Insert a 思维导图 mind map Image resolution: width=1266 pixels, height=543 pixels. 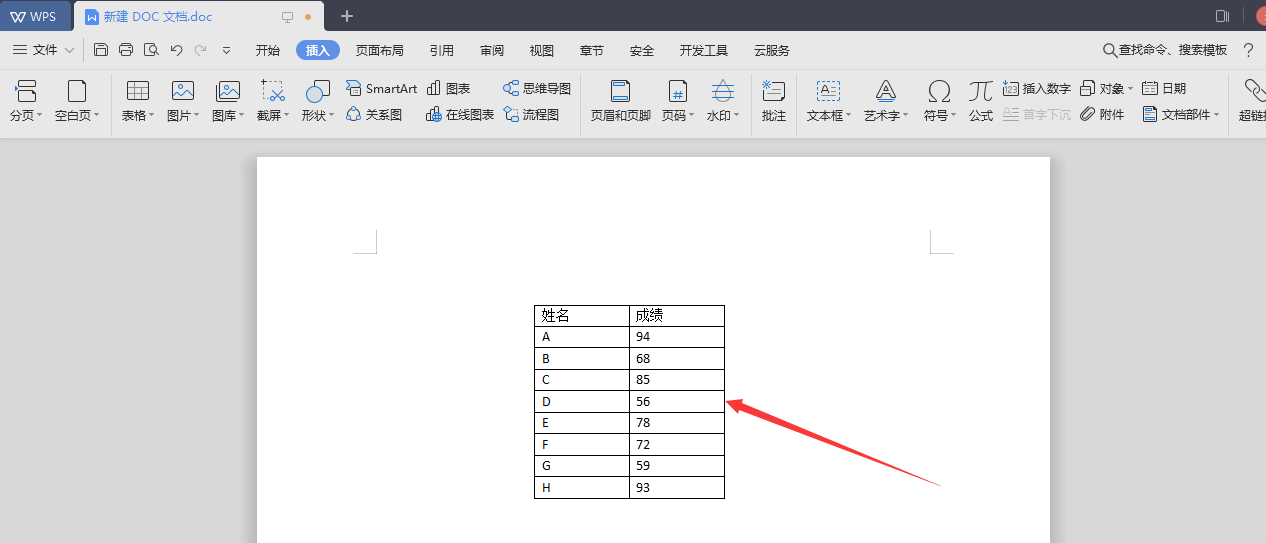537,89
